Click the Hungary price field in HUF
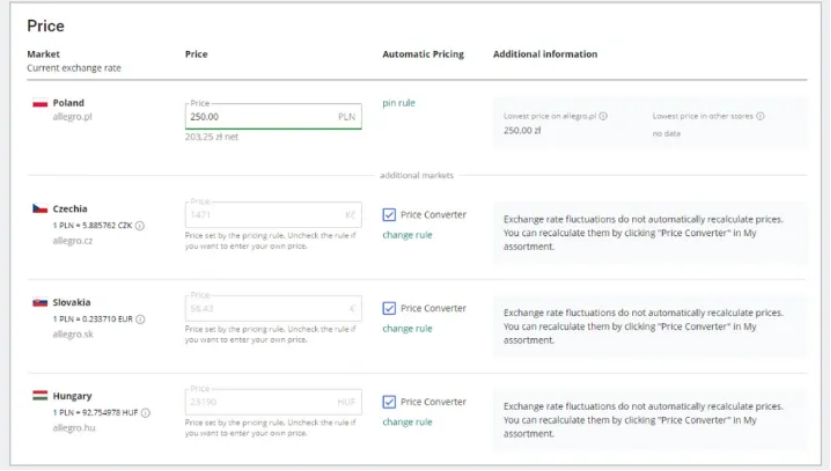The image size is (831, 471). coord(260,402)
